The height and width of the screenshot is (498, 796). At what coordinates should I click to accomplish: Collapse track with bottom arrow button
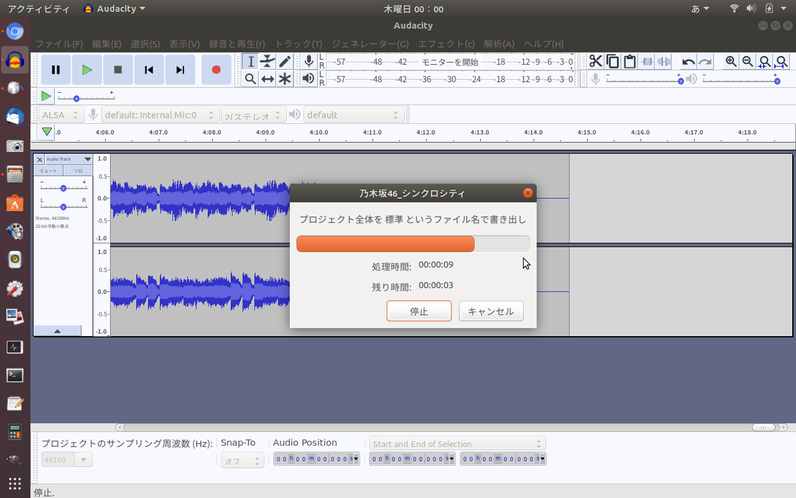[57, 331]
